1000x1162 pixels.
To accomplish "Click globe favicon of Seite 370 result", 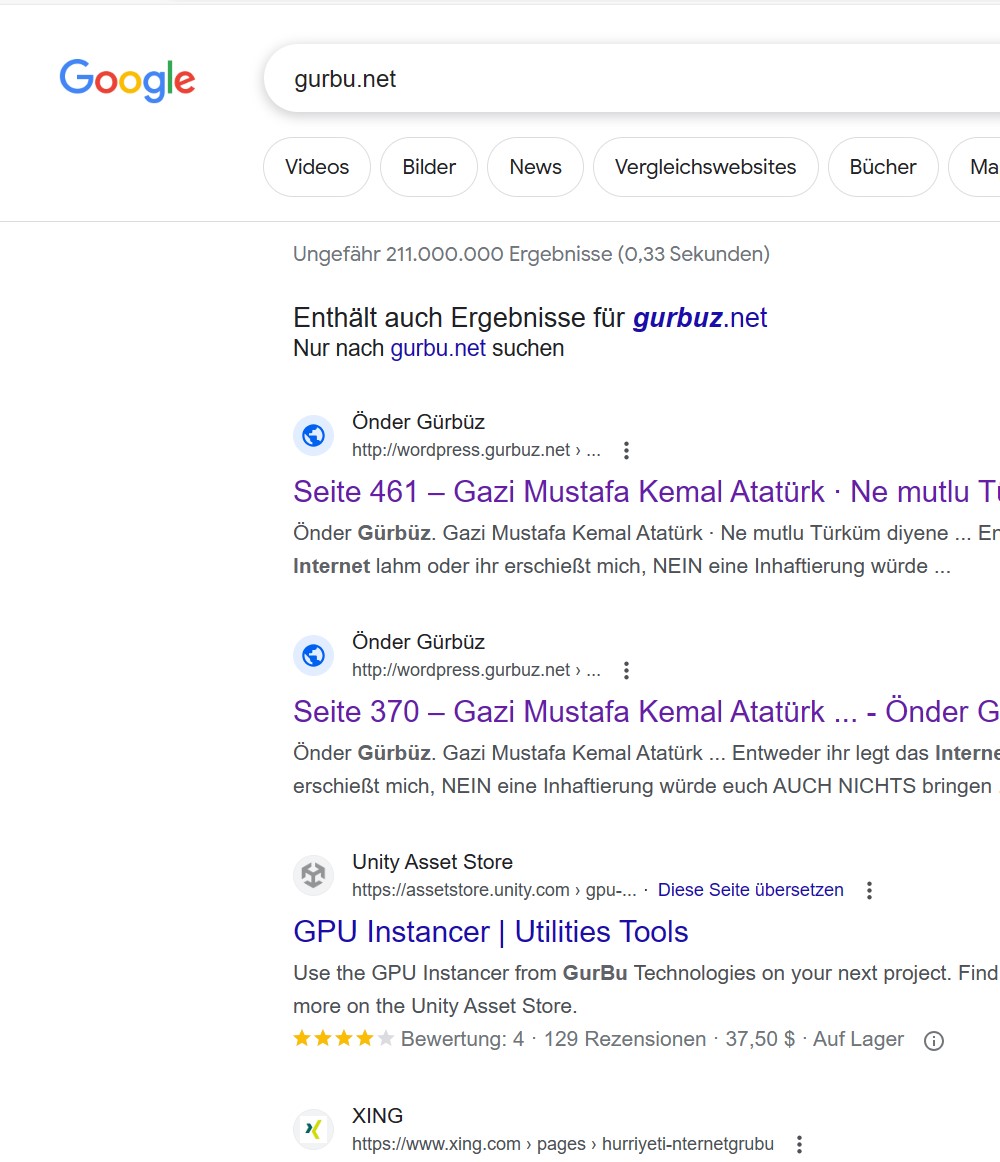I will coord(314,656).
